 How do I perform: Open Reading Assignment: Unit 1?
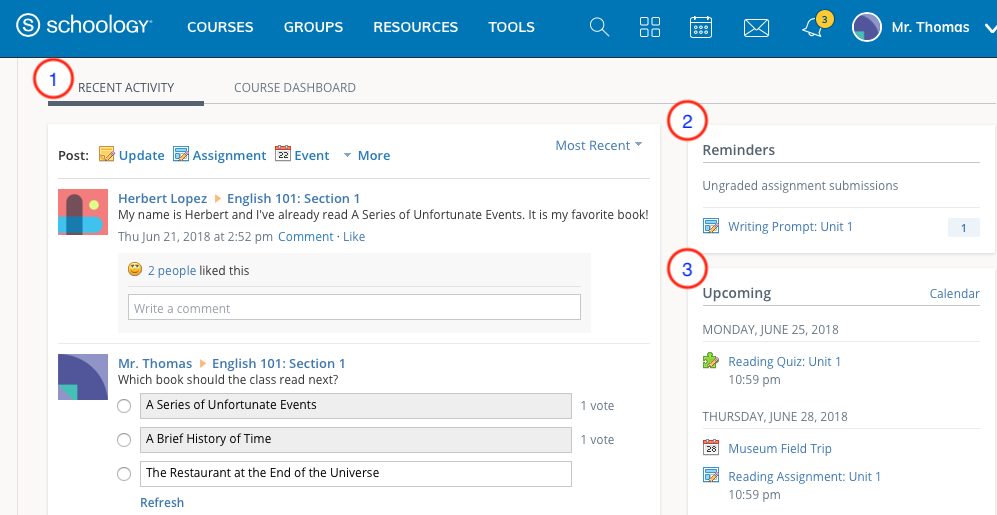tap(804, 476)
